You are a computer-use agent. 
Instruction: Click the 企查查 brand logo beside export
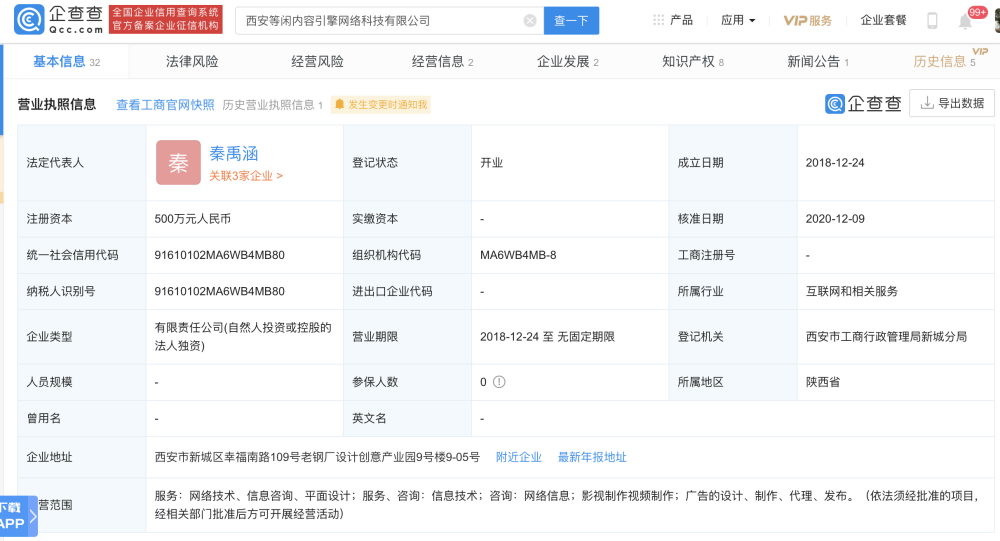(863, 103)
